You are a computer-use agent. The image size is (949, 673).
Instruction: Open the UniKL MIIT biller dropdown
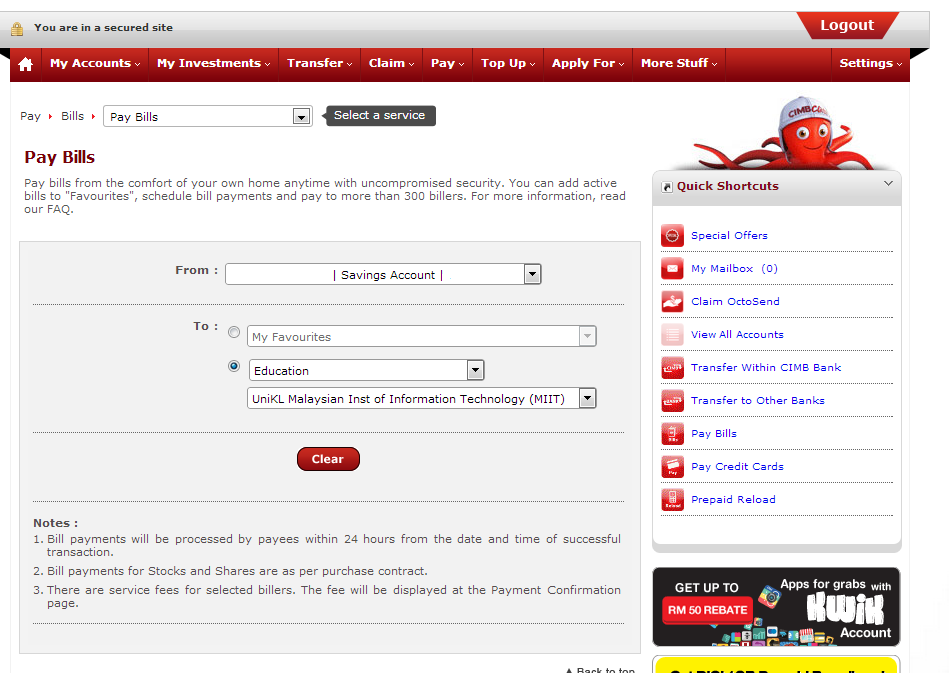(421, 398)
